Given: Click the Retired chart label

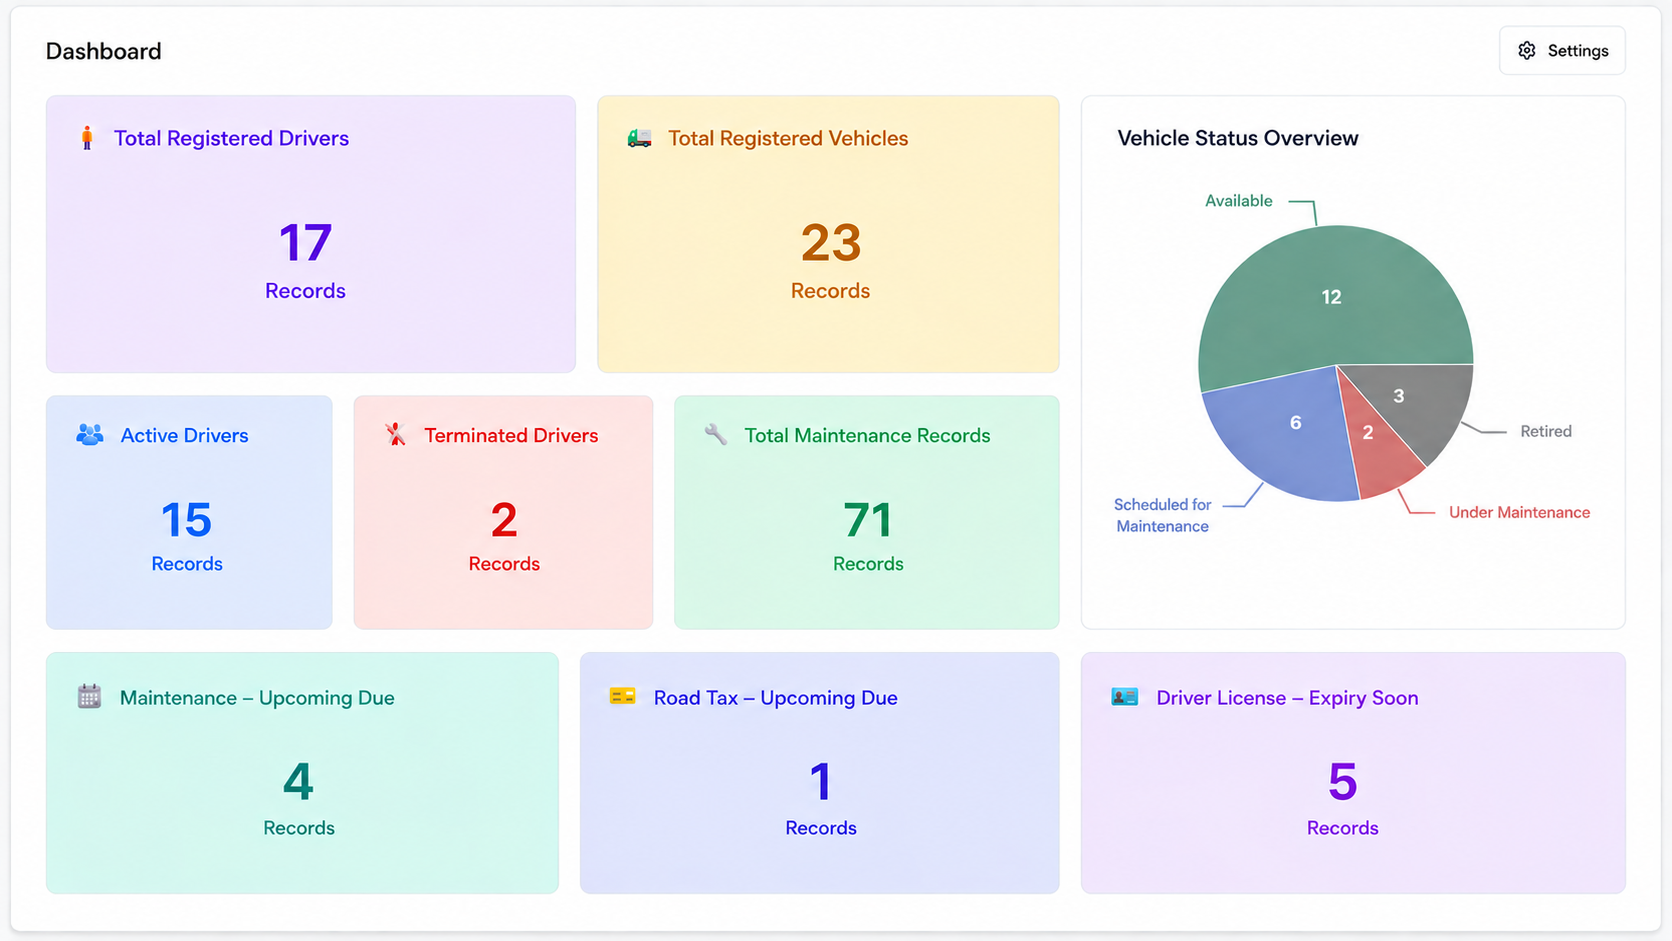Looking at the screenshot, I should pyautogui.click(x=1546, y=431).
